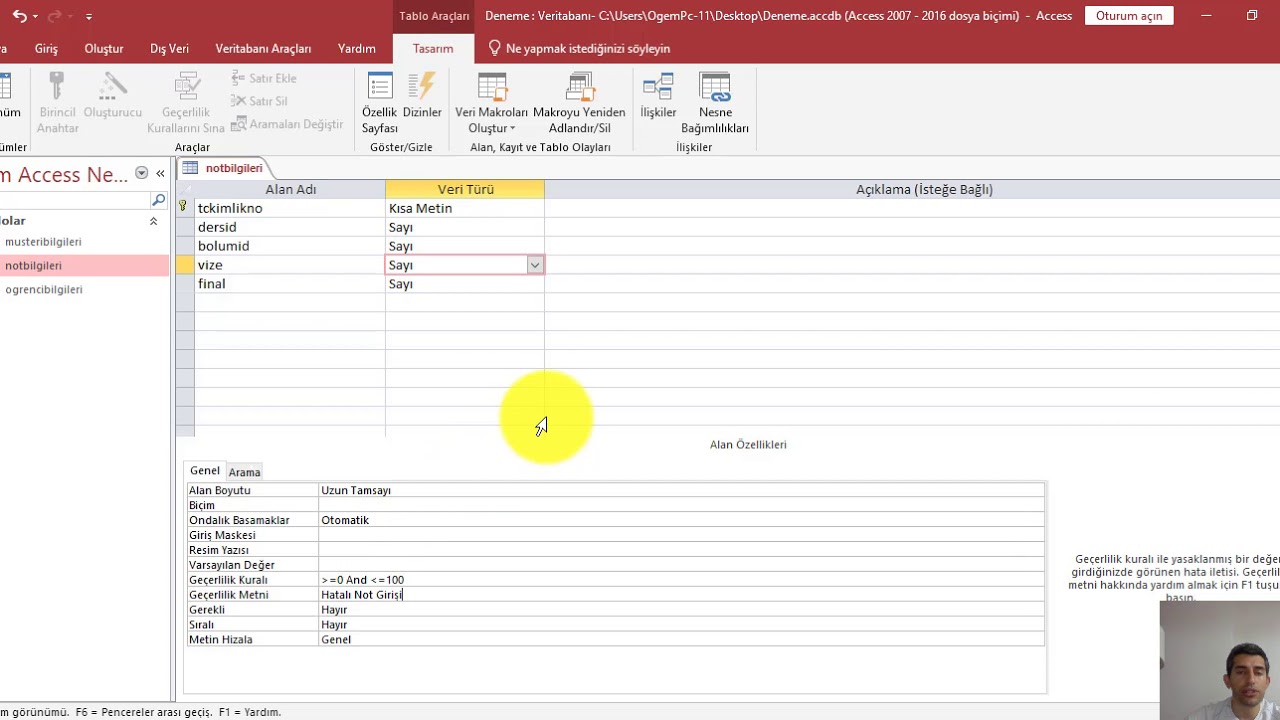The image size is (1280, 720).
Task: Click Ondalık Basamaklar value Otomatik
Action: click(x=681, y=520)
